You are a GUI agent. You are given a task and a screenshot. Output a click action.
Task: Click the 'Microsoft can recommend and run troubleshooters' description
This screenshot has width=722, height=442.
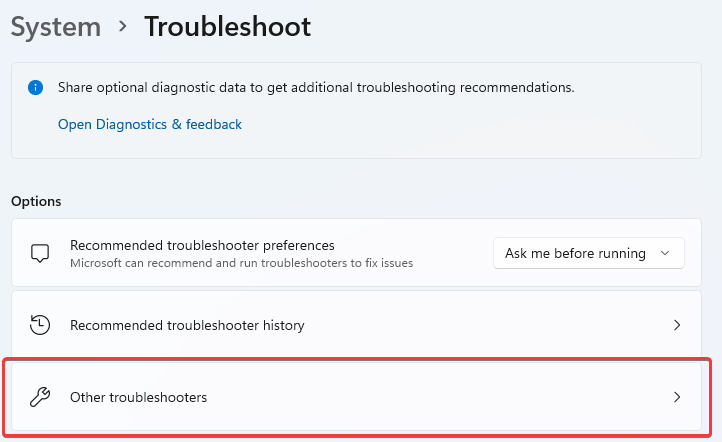tap(241, 263)
